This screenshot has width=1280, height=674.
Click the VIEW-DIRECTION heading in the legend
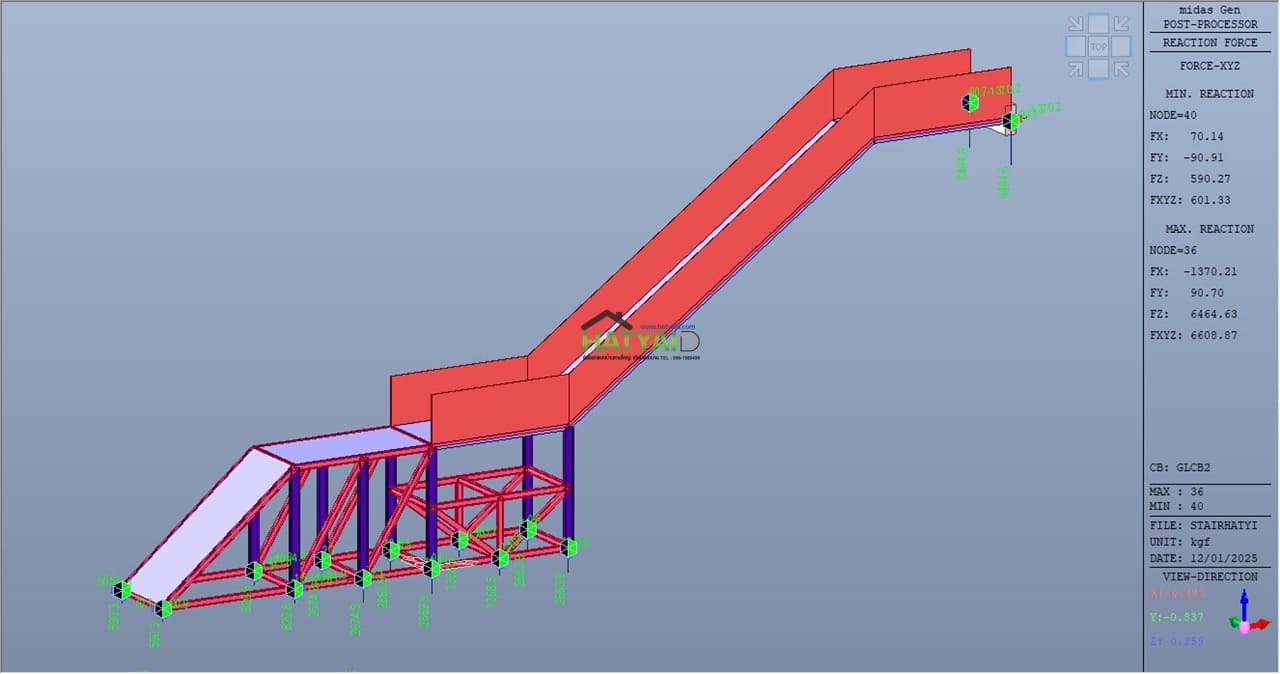[1210, 577]
